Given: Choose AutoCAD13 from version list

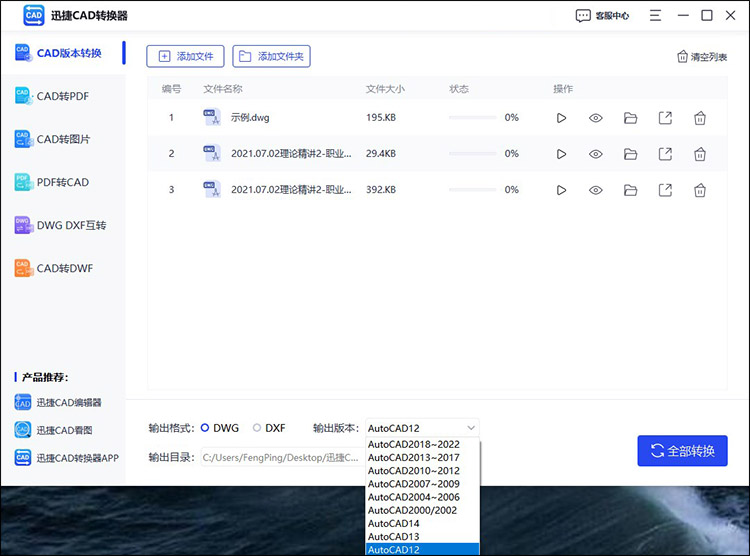Looking at the screenshot, I should point(422,536).
